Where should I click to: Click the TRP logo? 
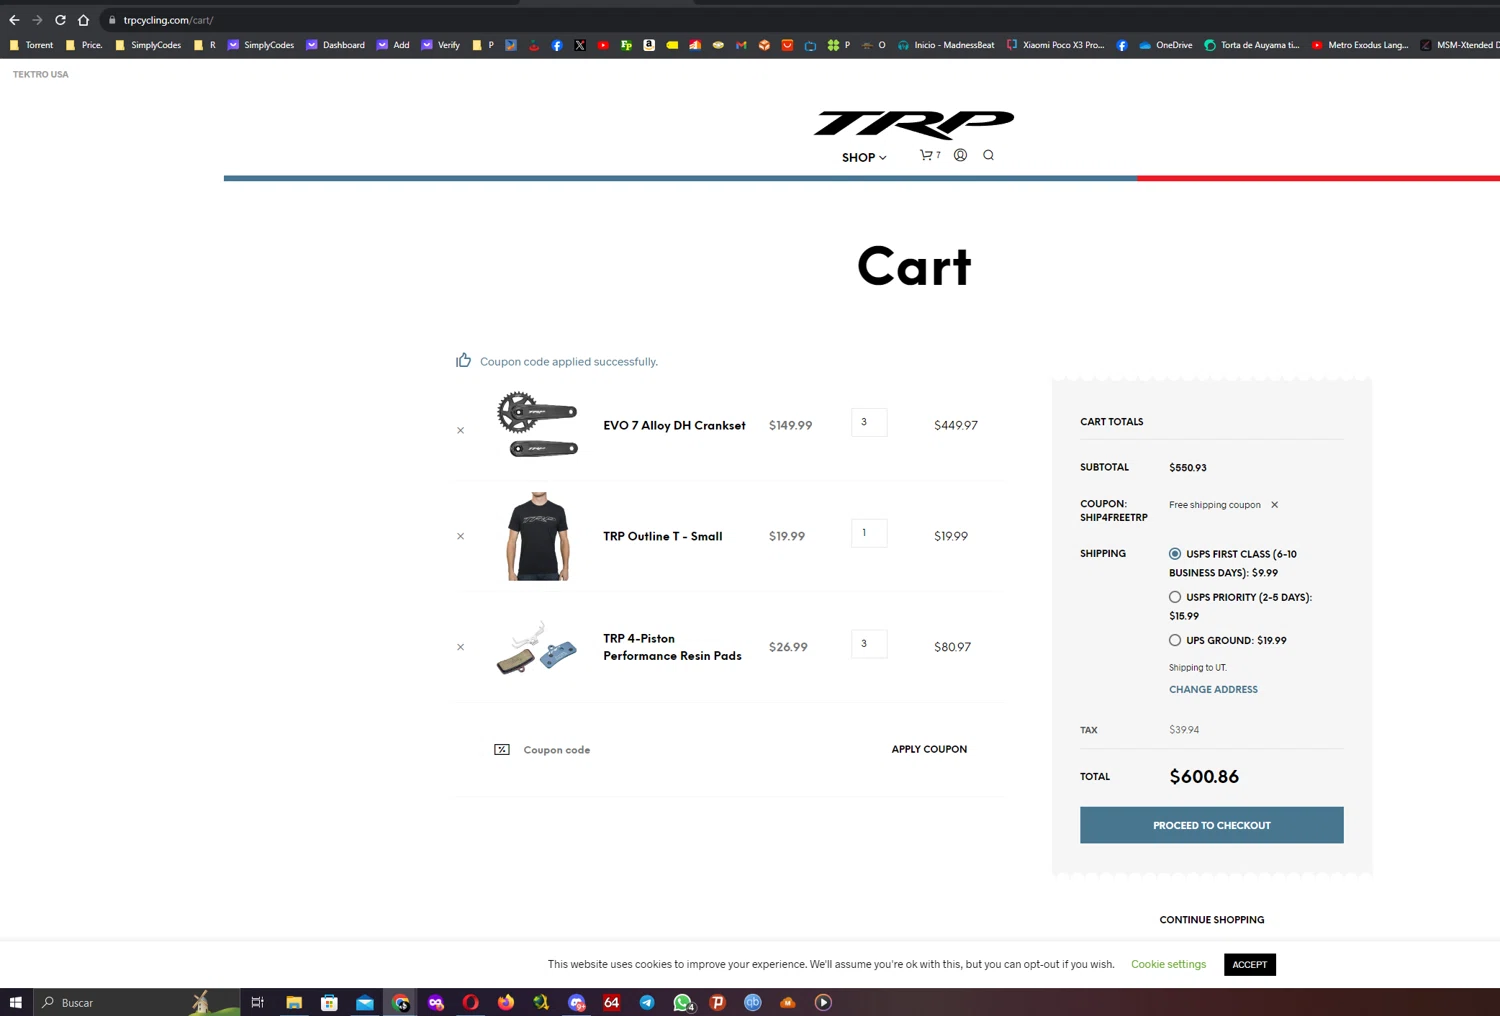(x=914, y=124)
